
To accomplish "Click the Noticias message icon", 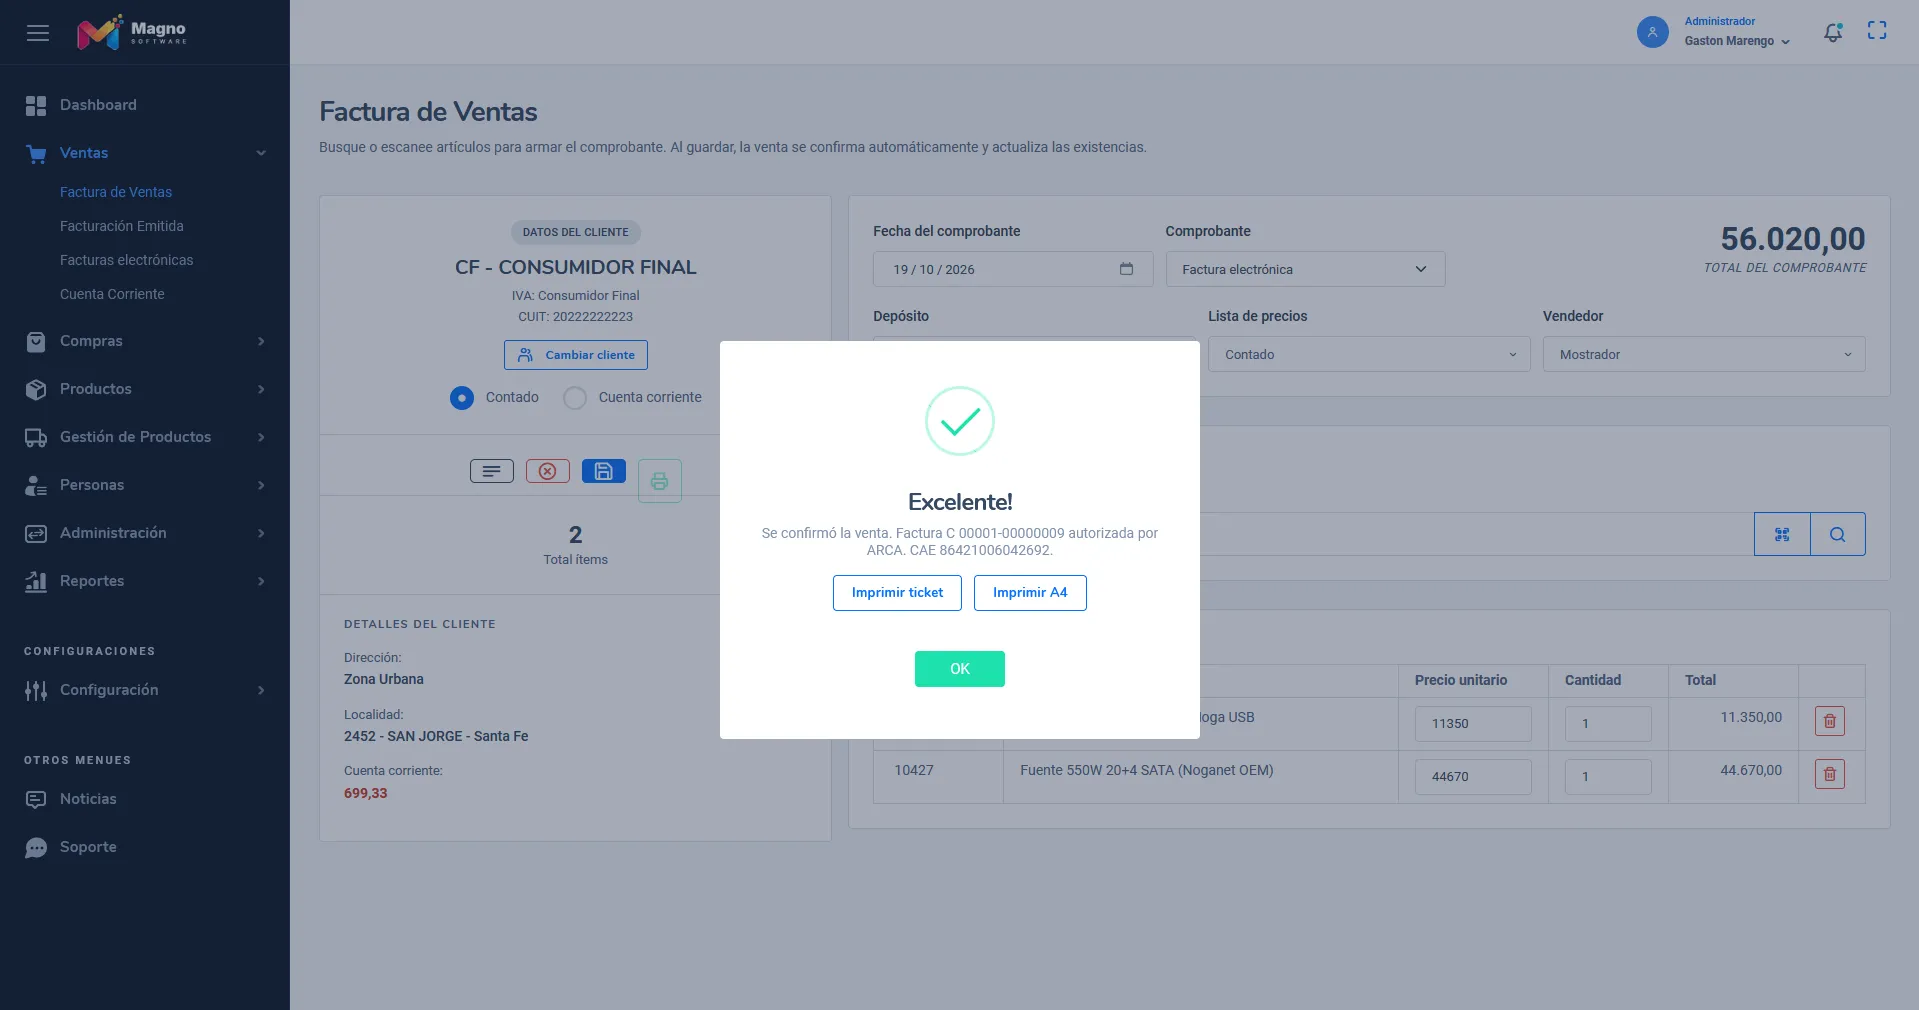I will (36, 799).
